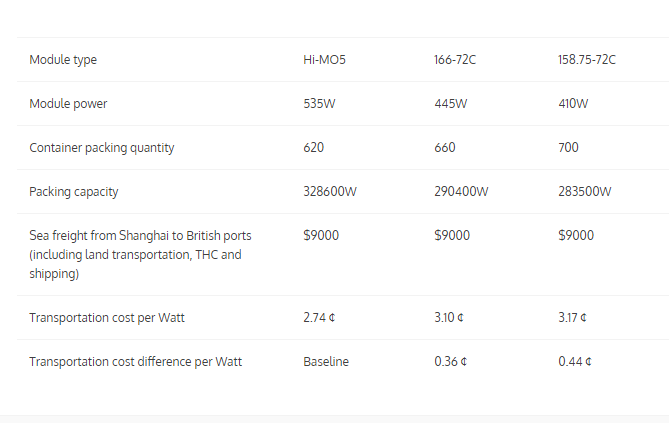Click the 700 packing quantity value
This screenshot has height=423, width=669.
pyautogui.click(x=568, y=148)
